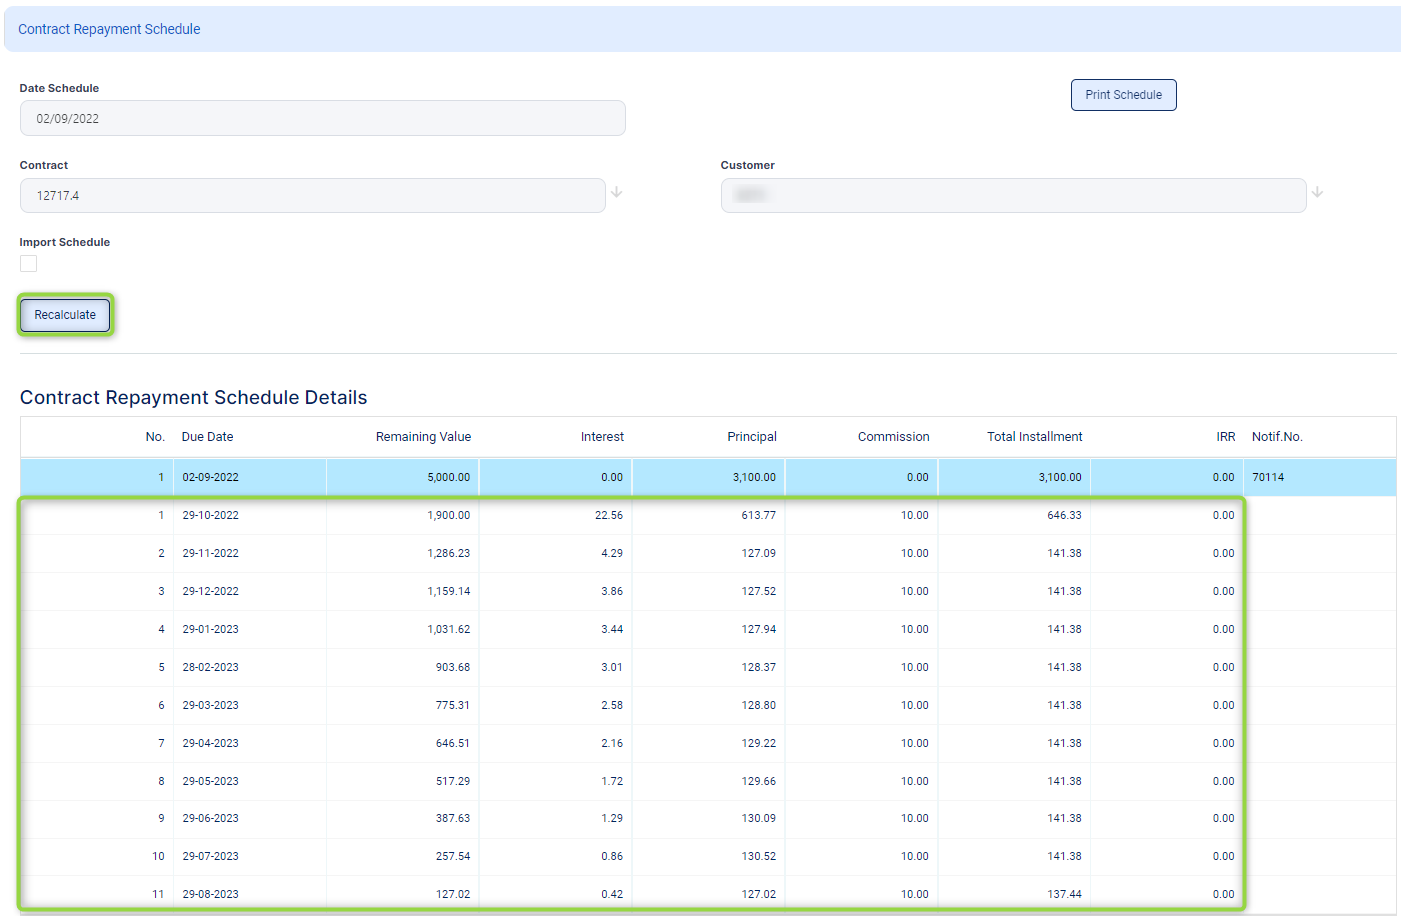Click the 1,286.23 remaining value cell

tap(448, 553)
